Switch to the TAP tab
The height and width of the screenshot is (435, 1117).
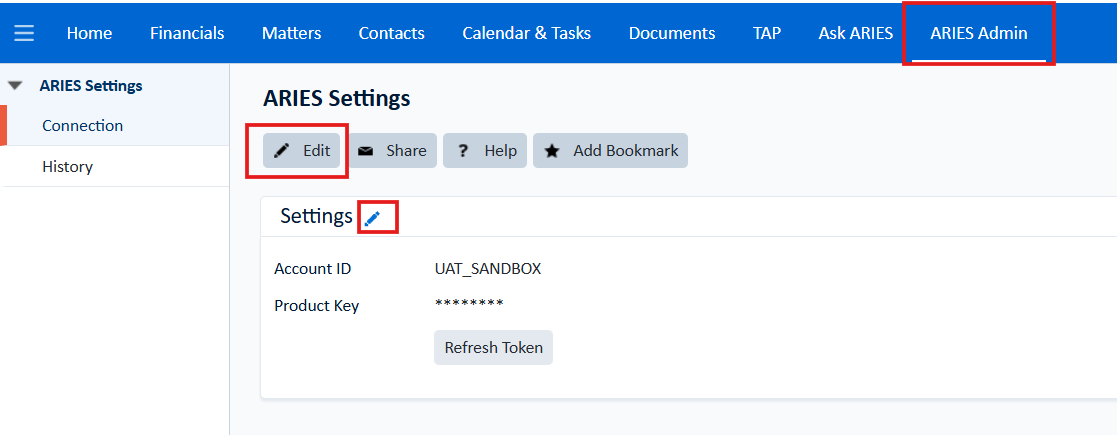[767, 33]
